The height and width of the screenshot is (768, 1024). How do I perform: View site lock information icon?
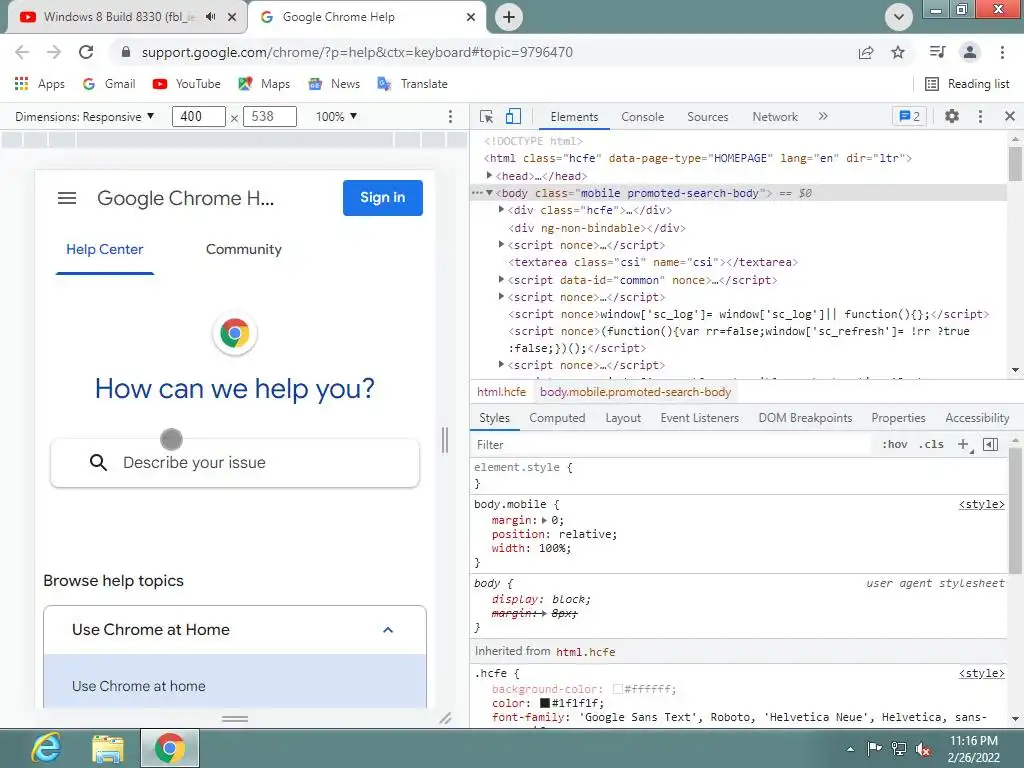tap(126, 52)
